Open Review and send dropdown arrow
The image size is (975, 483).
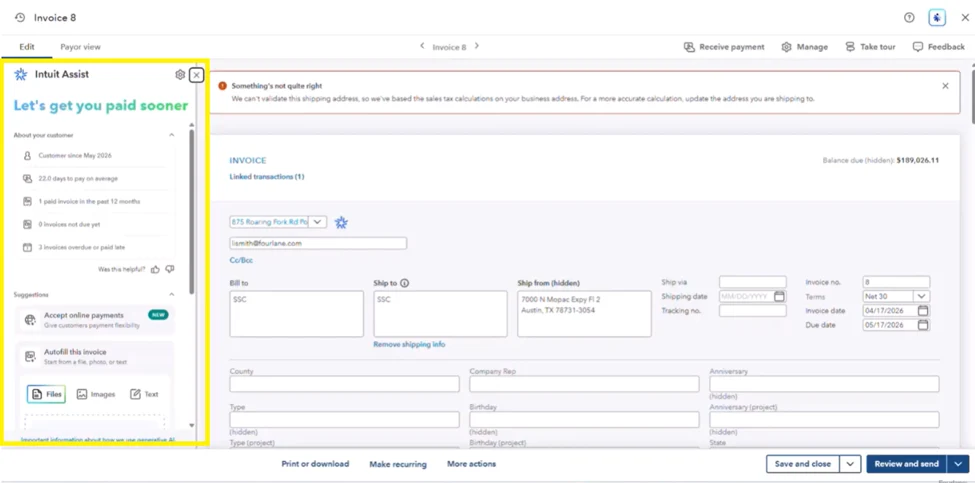click(958, 464)
